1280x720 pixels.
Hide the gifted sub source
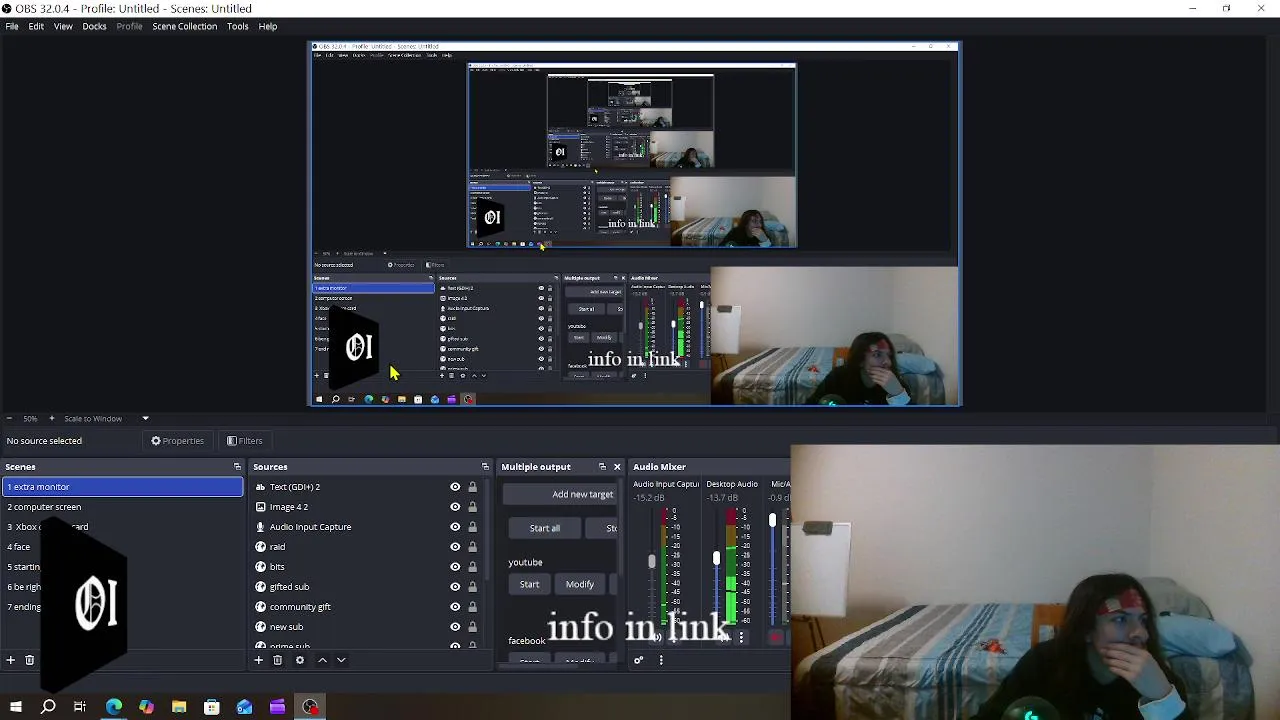click(455, 587)
